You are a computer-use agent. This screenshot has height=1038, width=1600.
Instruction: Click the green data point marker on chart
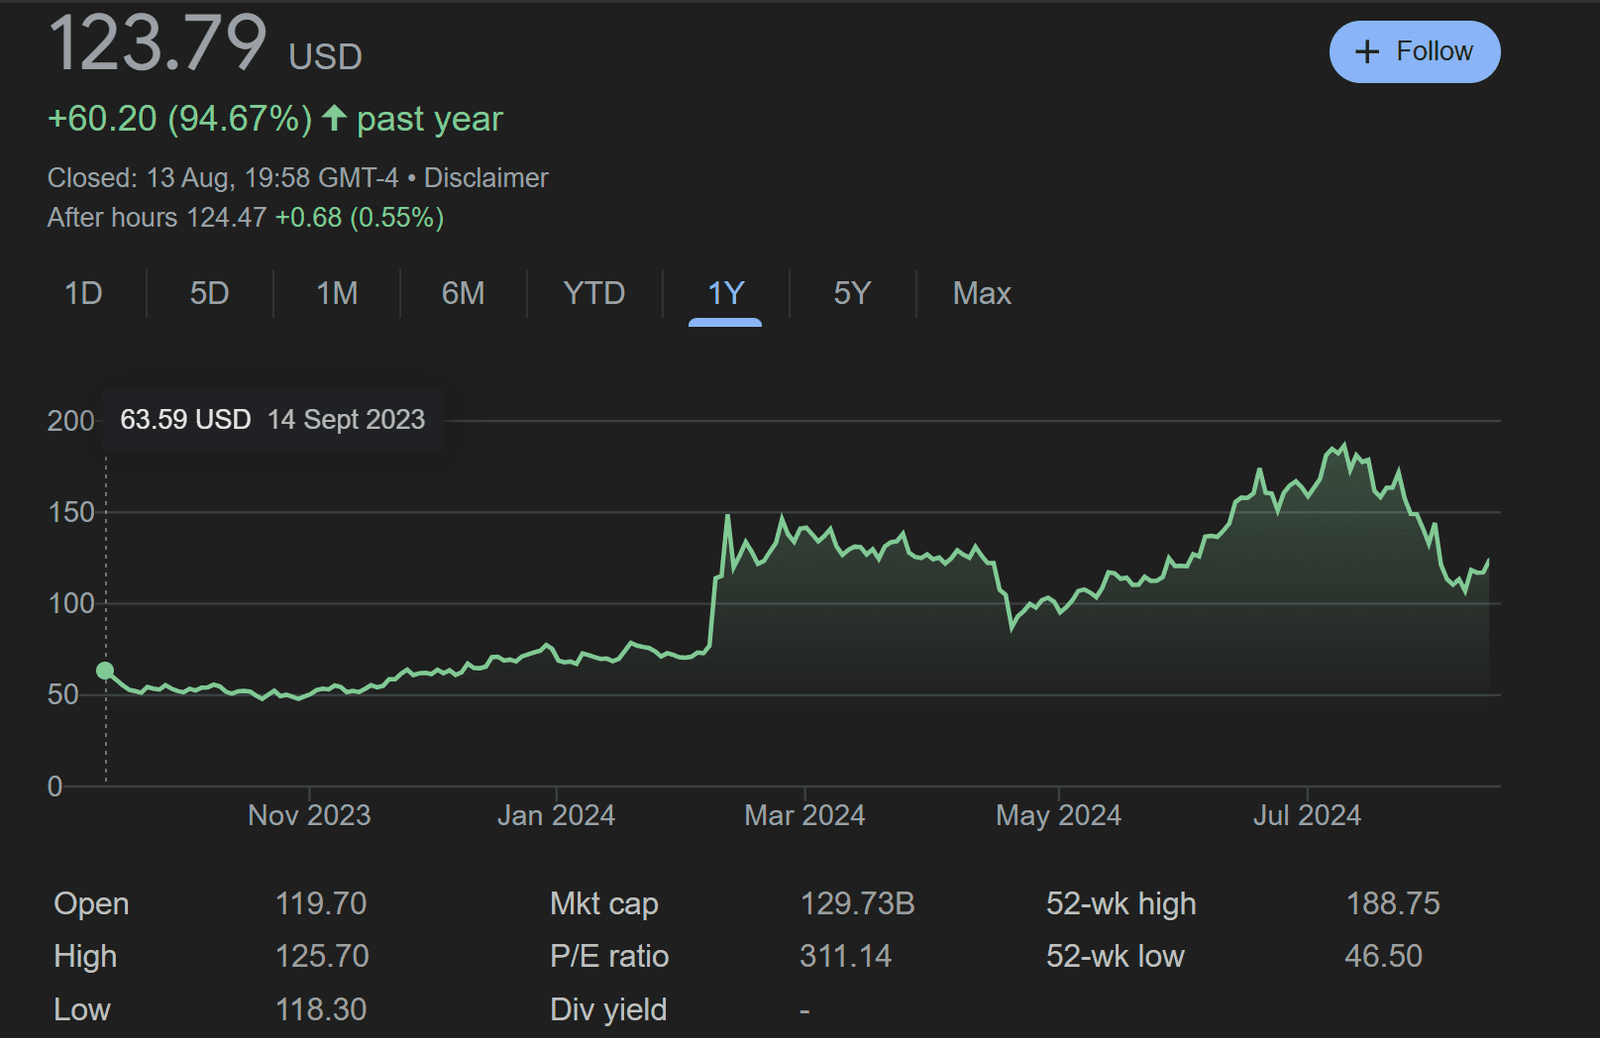pos(105,671)
